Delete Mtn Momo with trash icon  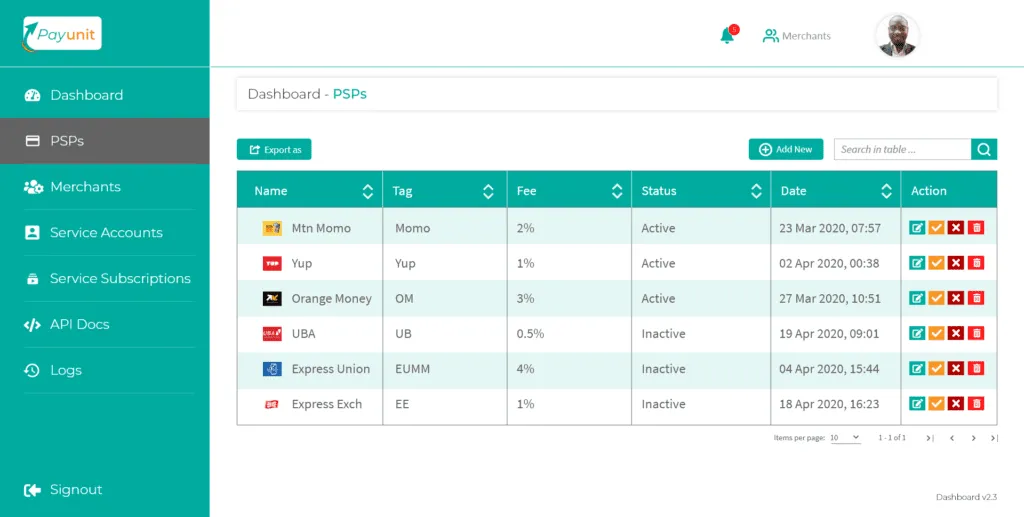(x=976, y=228)
